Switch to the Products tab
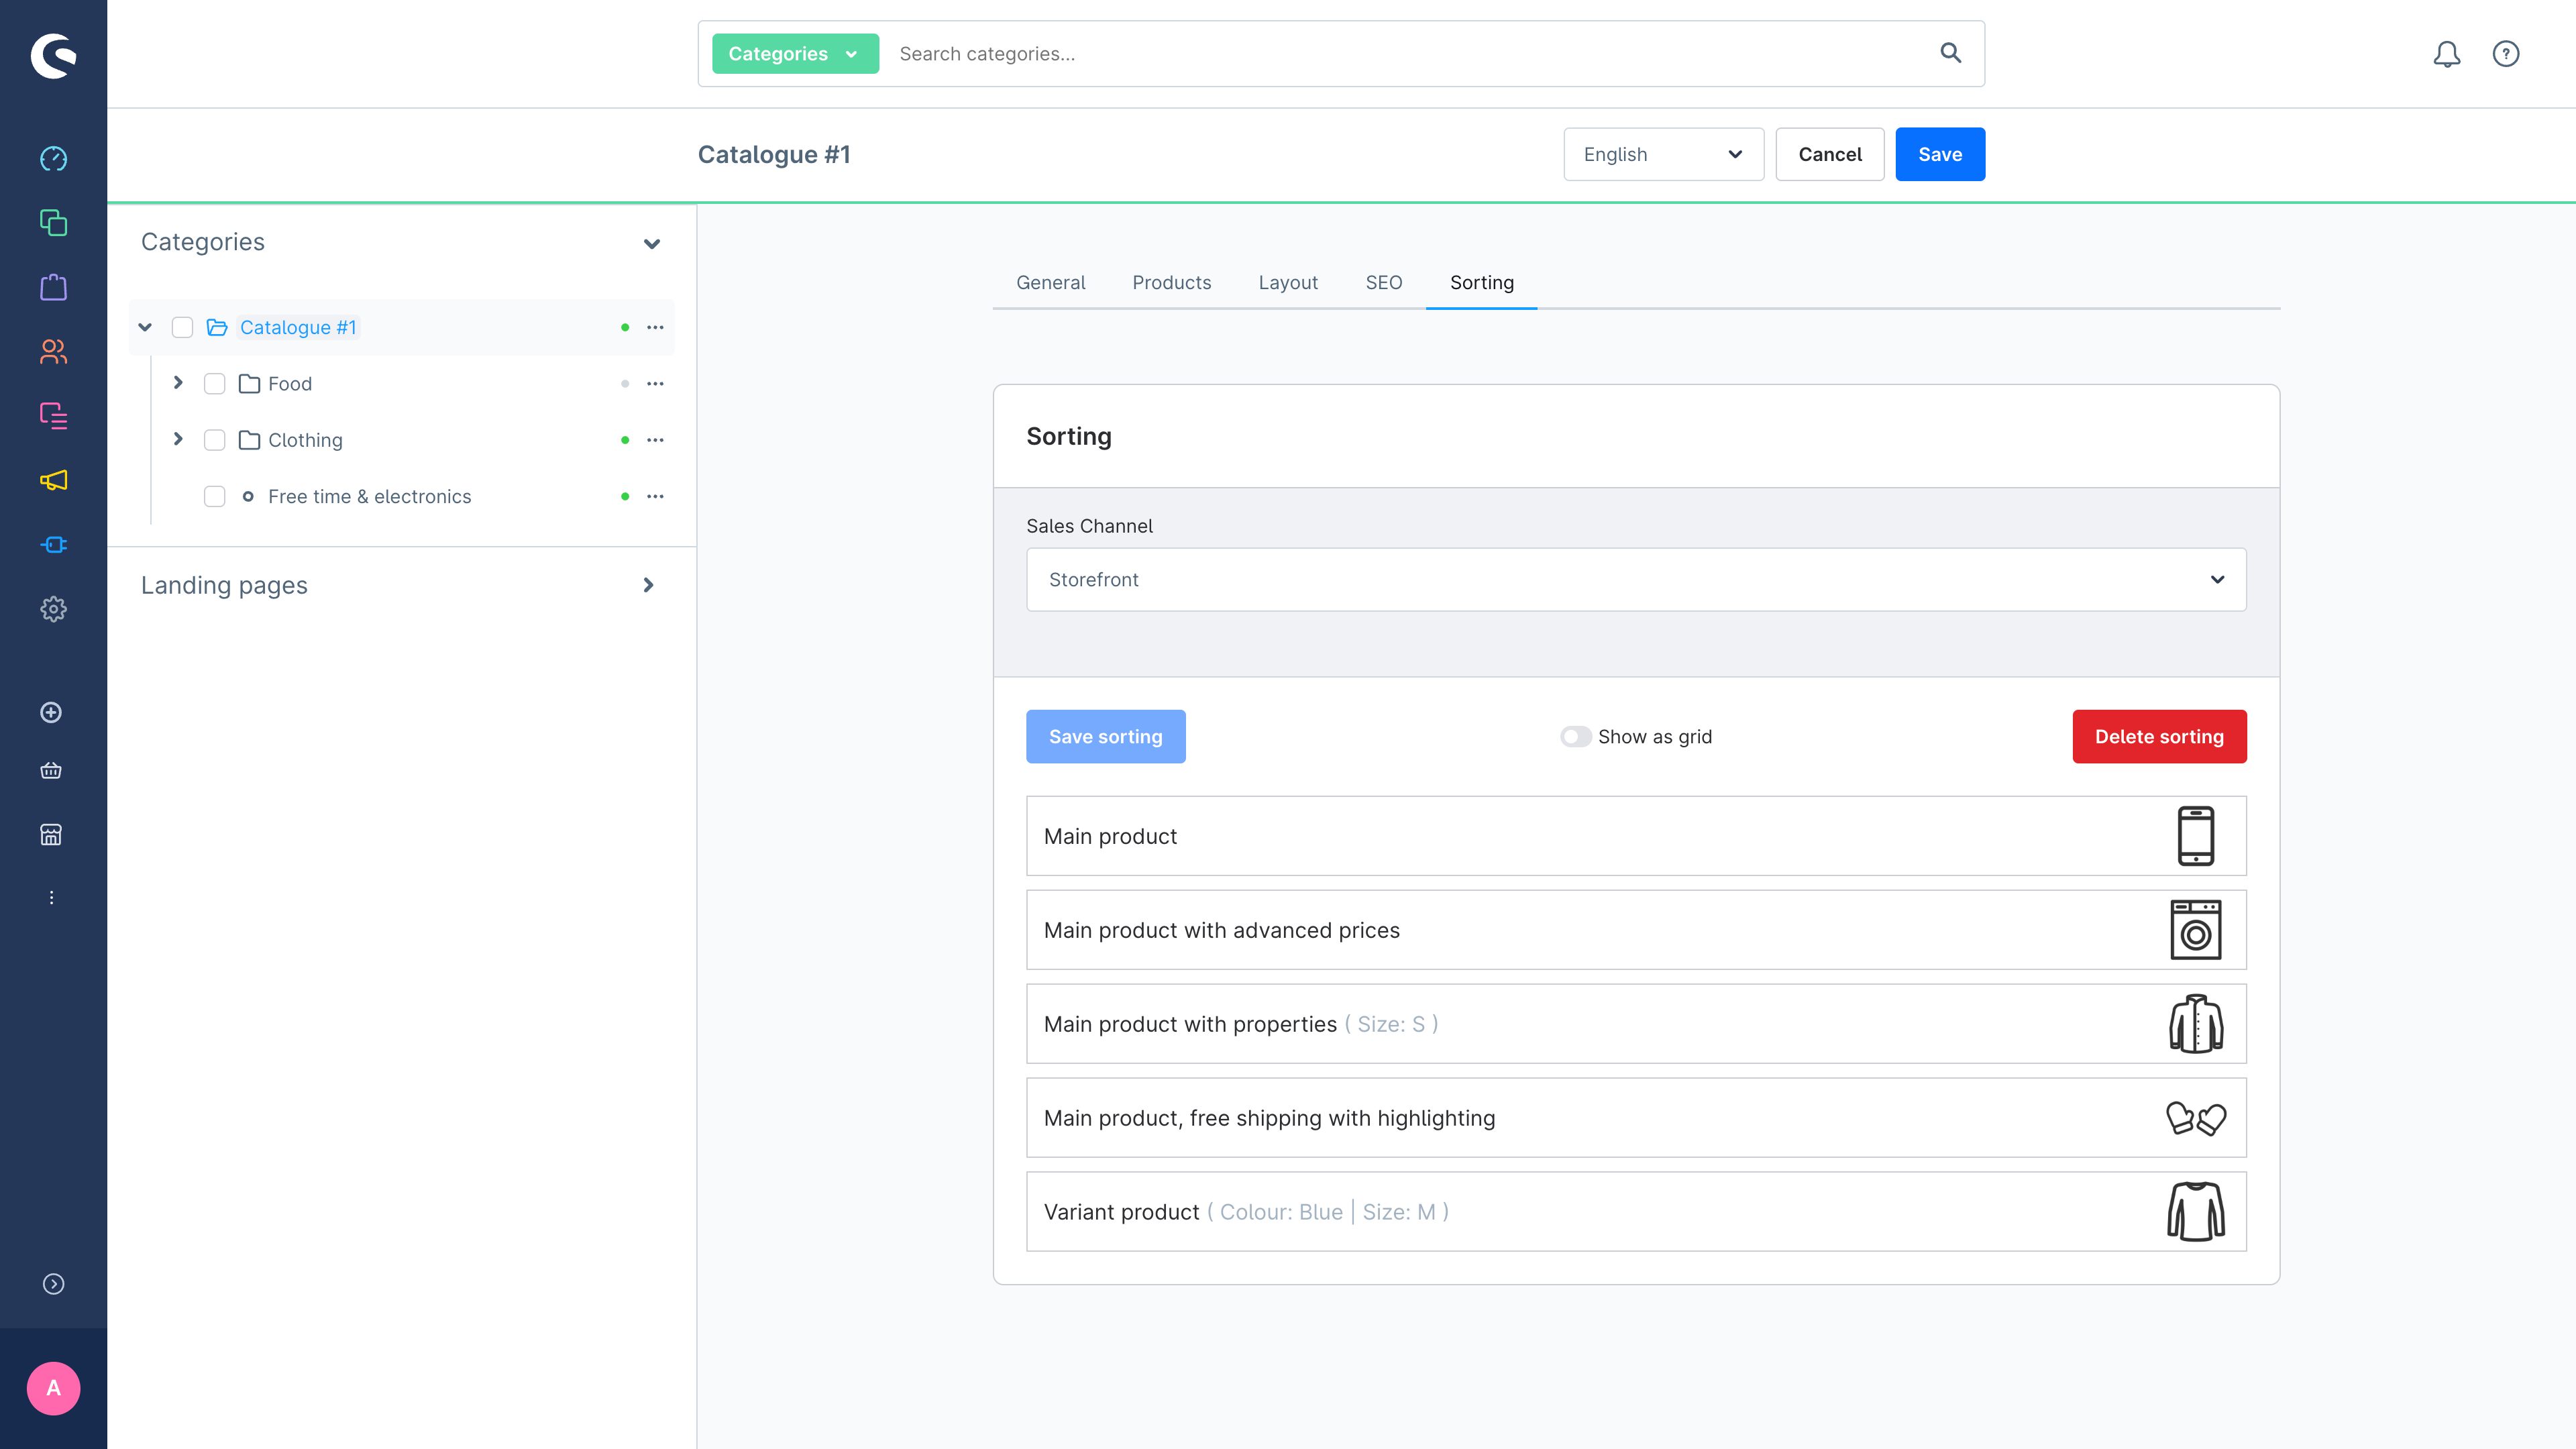The image size is (2576, 1449). point(1171,282)
